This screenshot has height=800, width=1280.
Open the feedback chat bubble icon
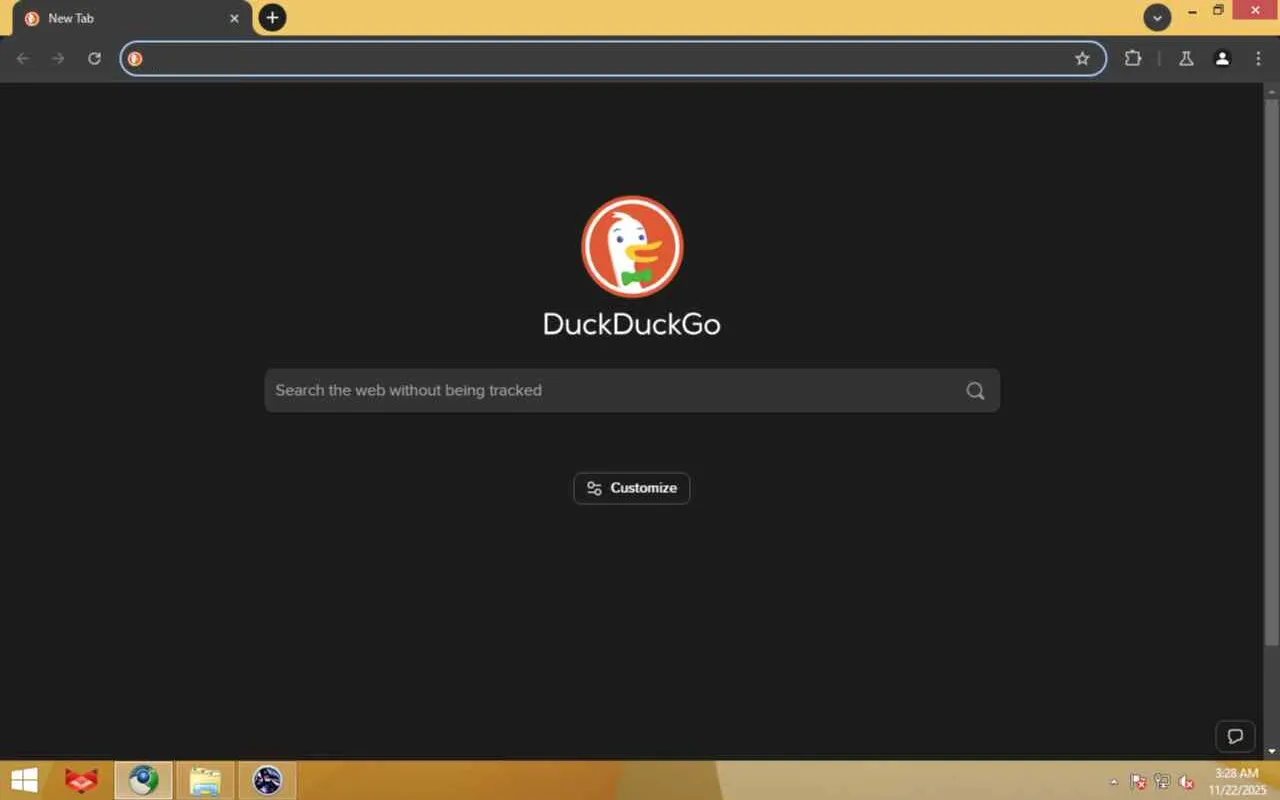(x=1235, y=737)
